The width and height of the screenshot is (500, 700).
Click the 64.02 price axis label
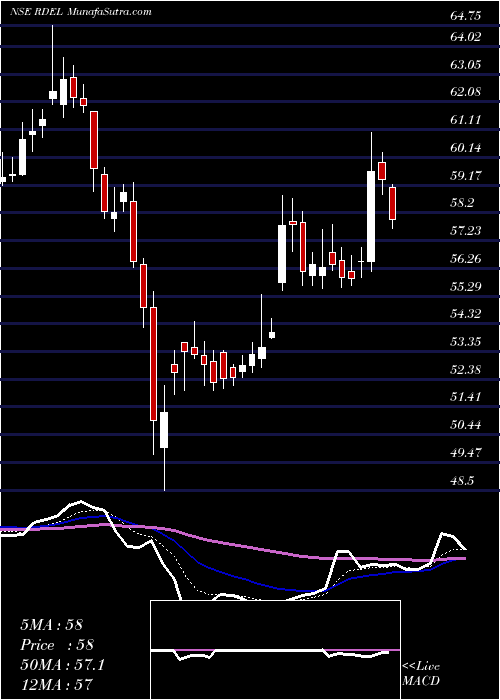click(x=466, y=37)
